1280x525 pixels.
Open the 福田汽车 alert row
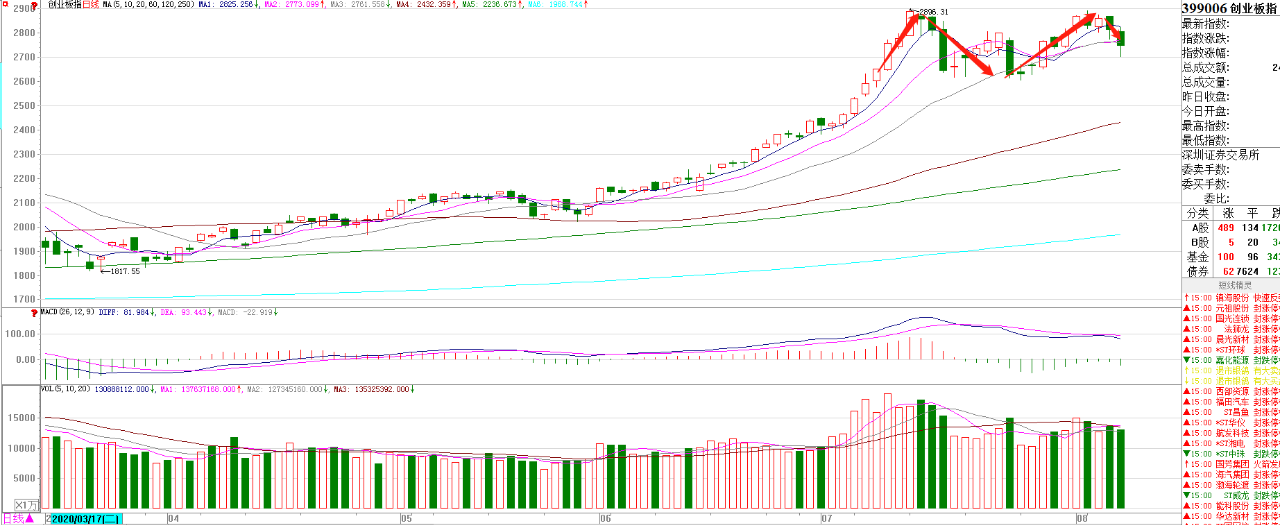click(x=1231, y=401)
